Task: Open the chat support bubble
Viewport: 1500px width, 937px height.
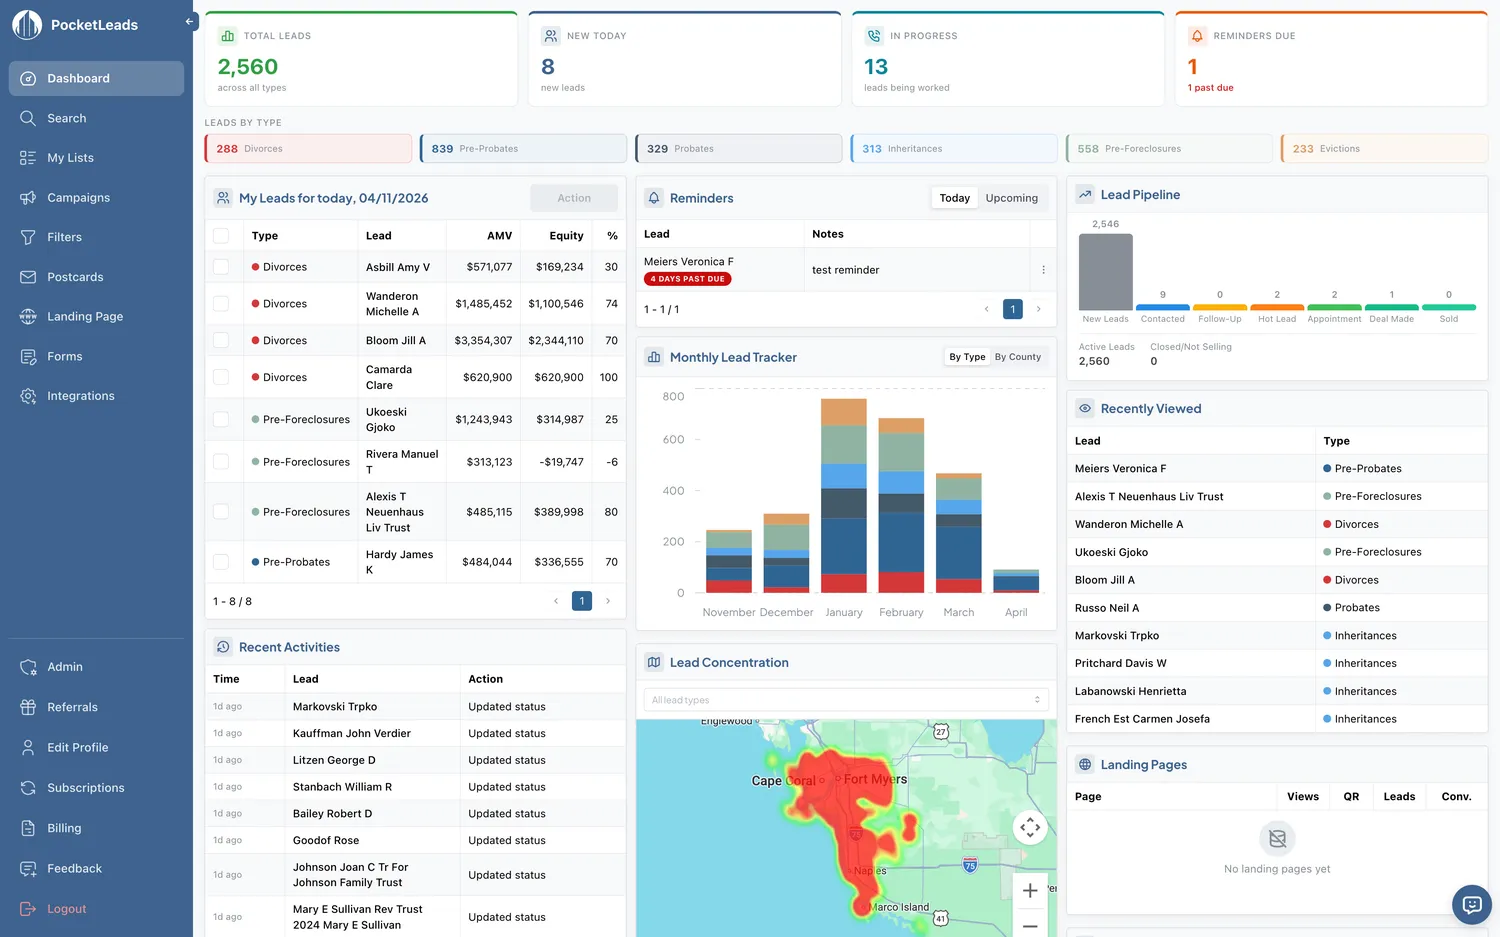Action: pyautogui.click(x=1471, y=904)
